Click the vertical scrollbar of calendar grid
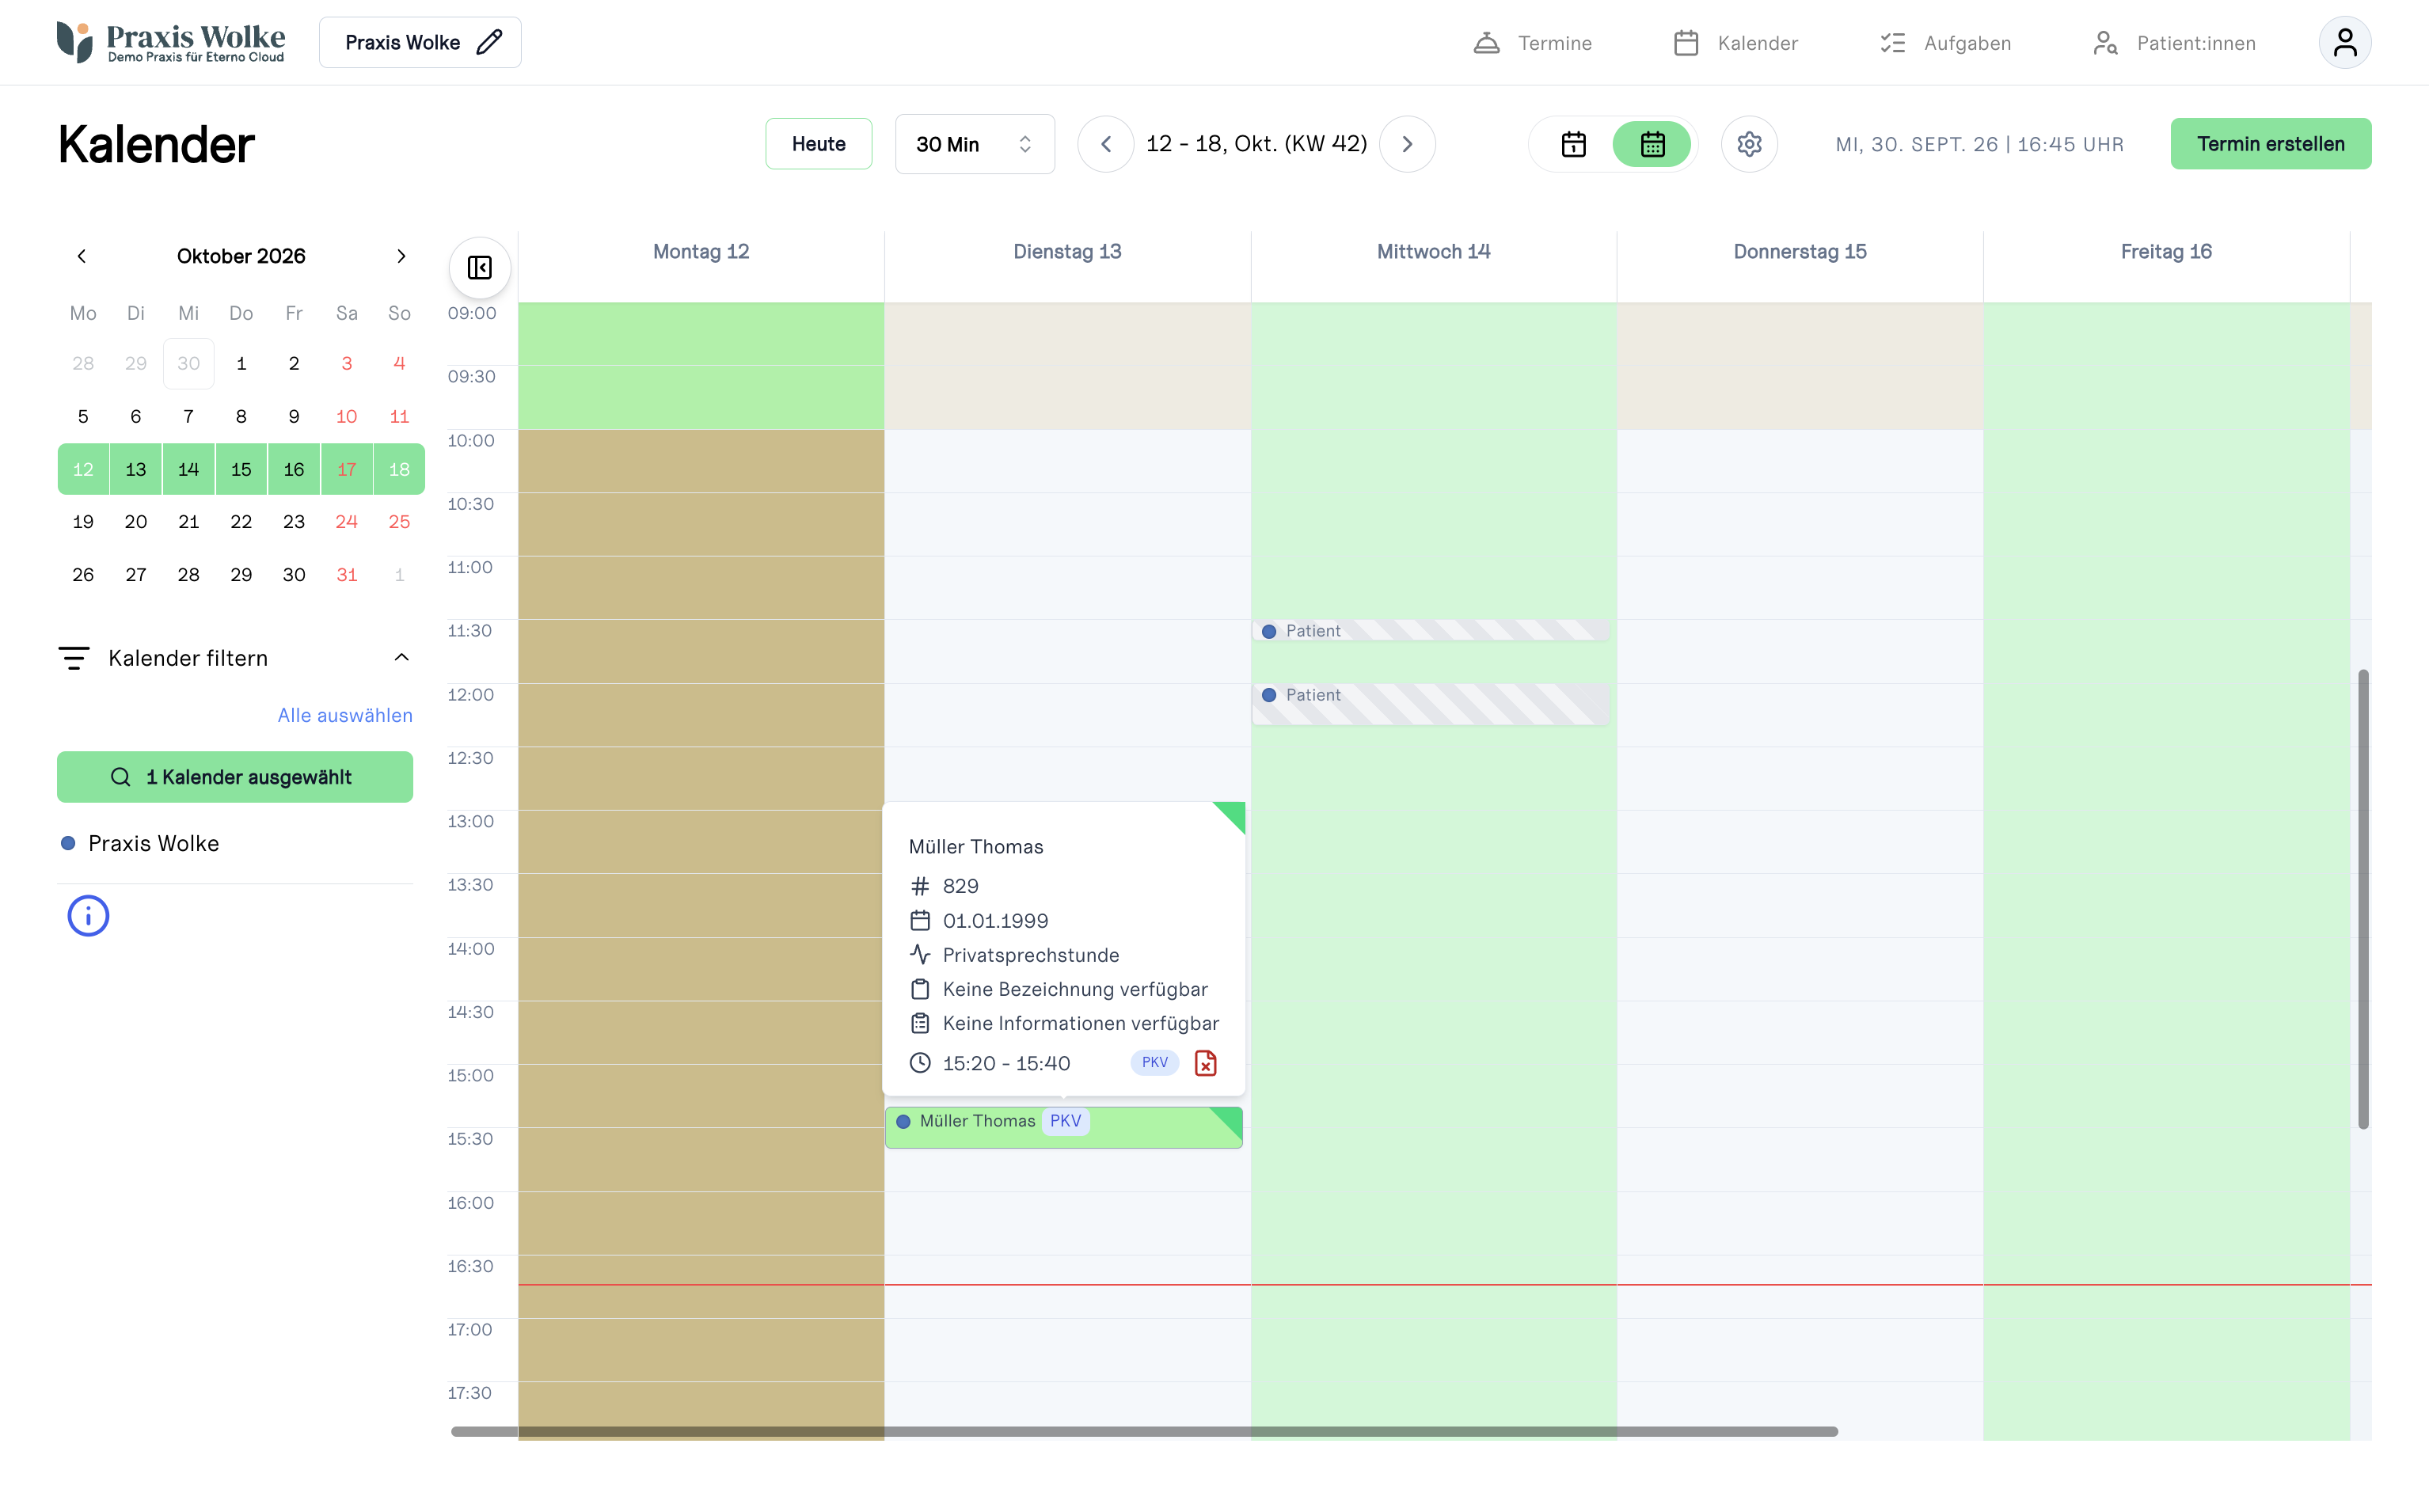This screenshot has width=2429, height=1512. pyautogui.click(x=2363, y=899)
